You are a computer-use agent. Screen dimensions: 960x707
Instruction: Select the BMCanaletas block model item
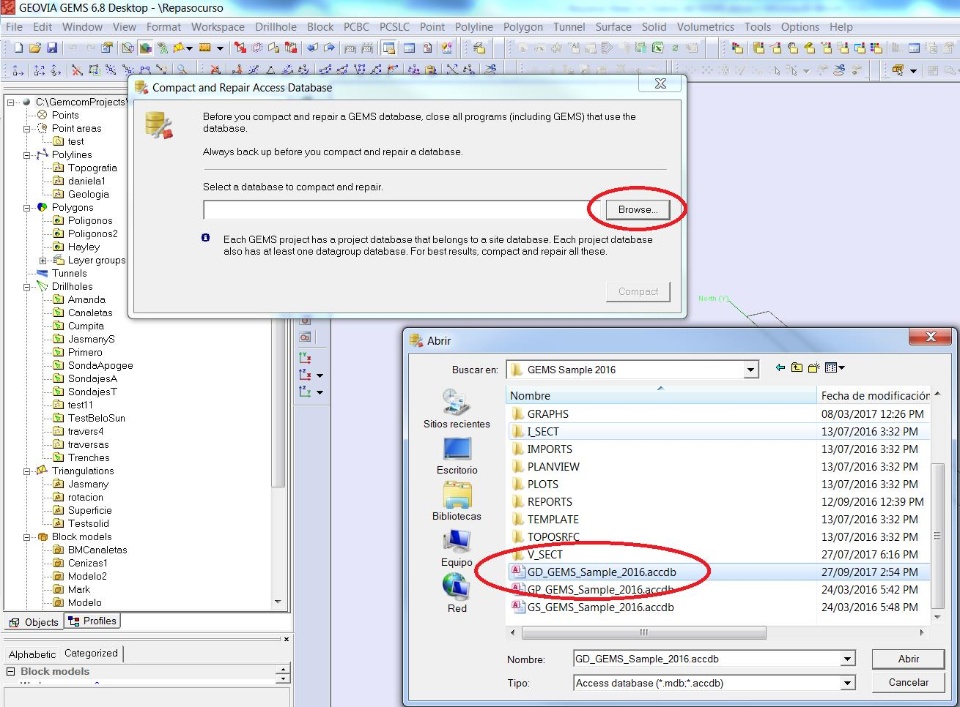click(x=97, y=550)
